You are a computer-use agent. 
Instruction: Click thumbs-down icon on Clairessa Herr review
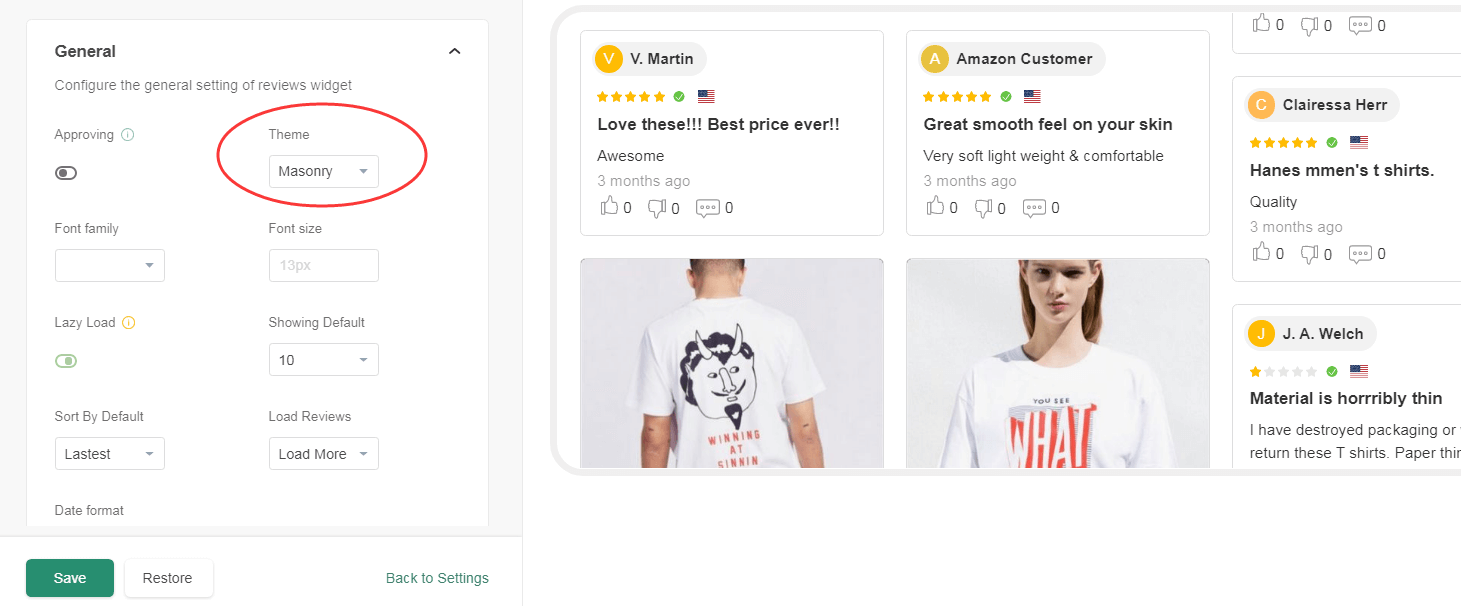(x=1310, y=254)
